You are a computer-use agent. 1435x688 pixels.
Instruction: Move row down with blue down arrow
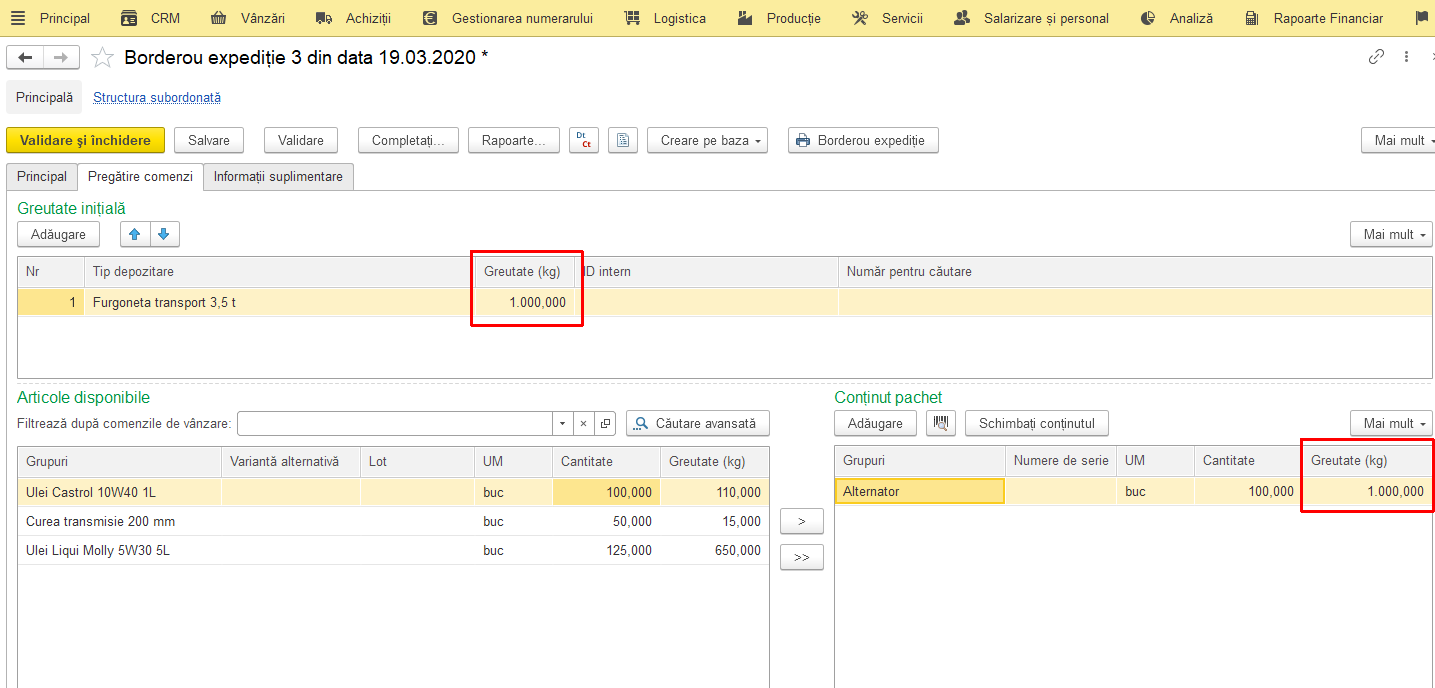pos(164,234)
